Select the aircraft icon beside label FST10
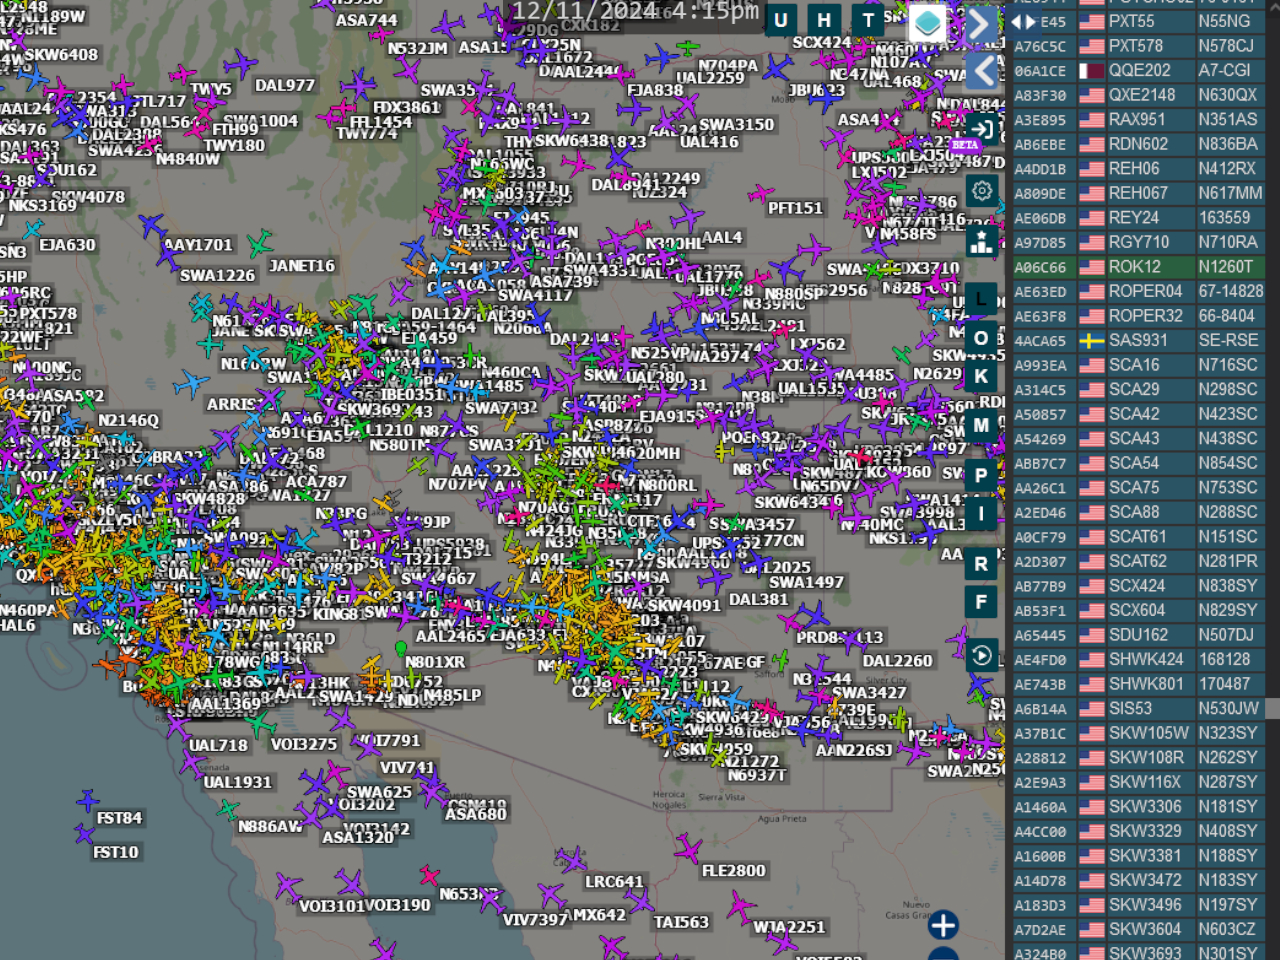1280x960 pixels. pos(84,833)
